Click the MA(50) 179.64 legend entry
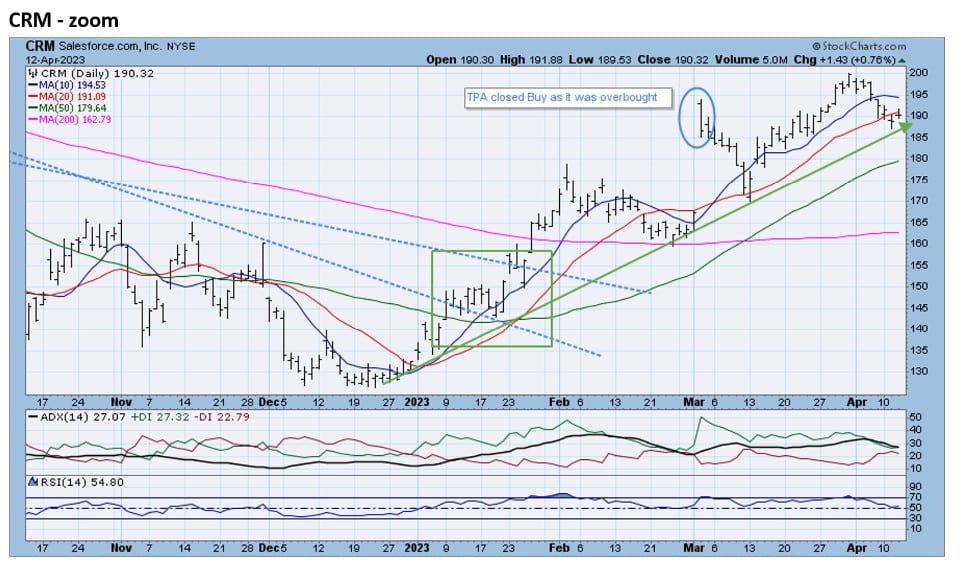Screen dimensions: 977x567 [67, 108]
